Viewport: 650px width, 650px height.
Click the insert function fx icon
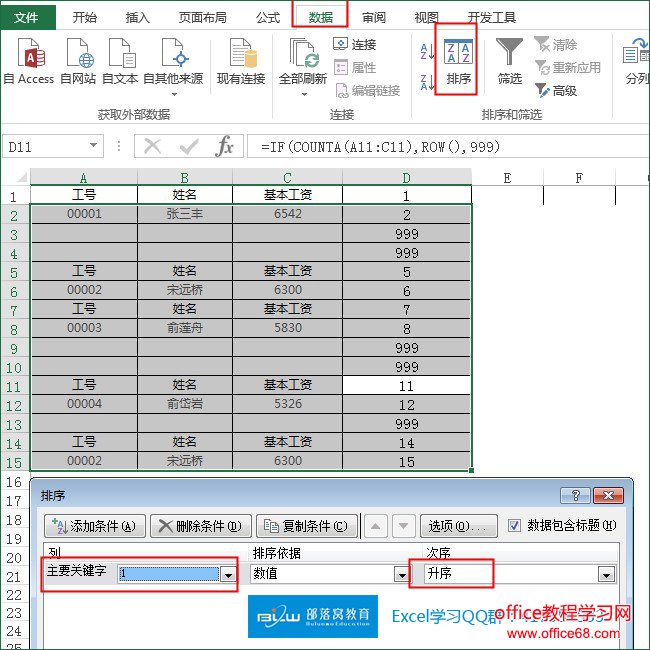(x=224, y=146)
